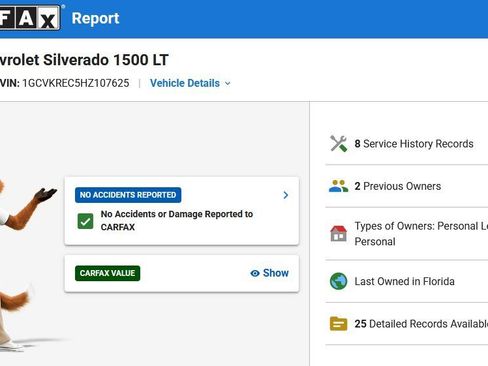This screenshot has width=488, height=366.
Task: Click the CARFAX VALUE badge
Action: click(107, 273)
